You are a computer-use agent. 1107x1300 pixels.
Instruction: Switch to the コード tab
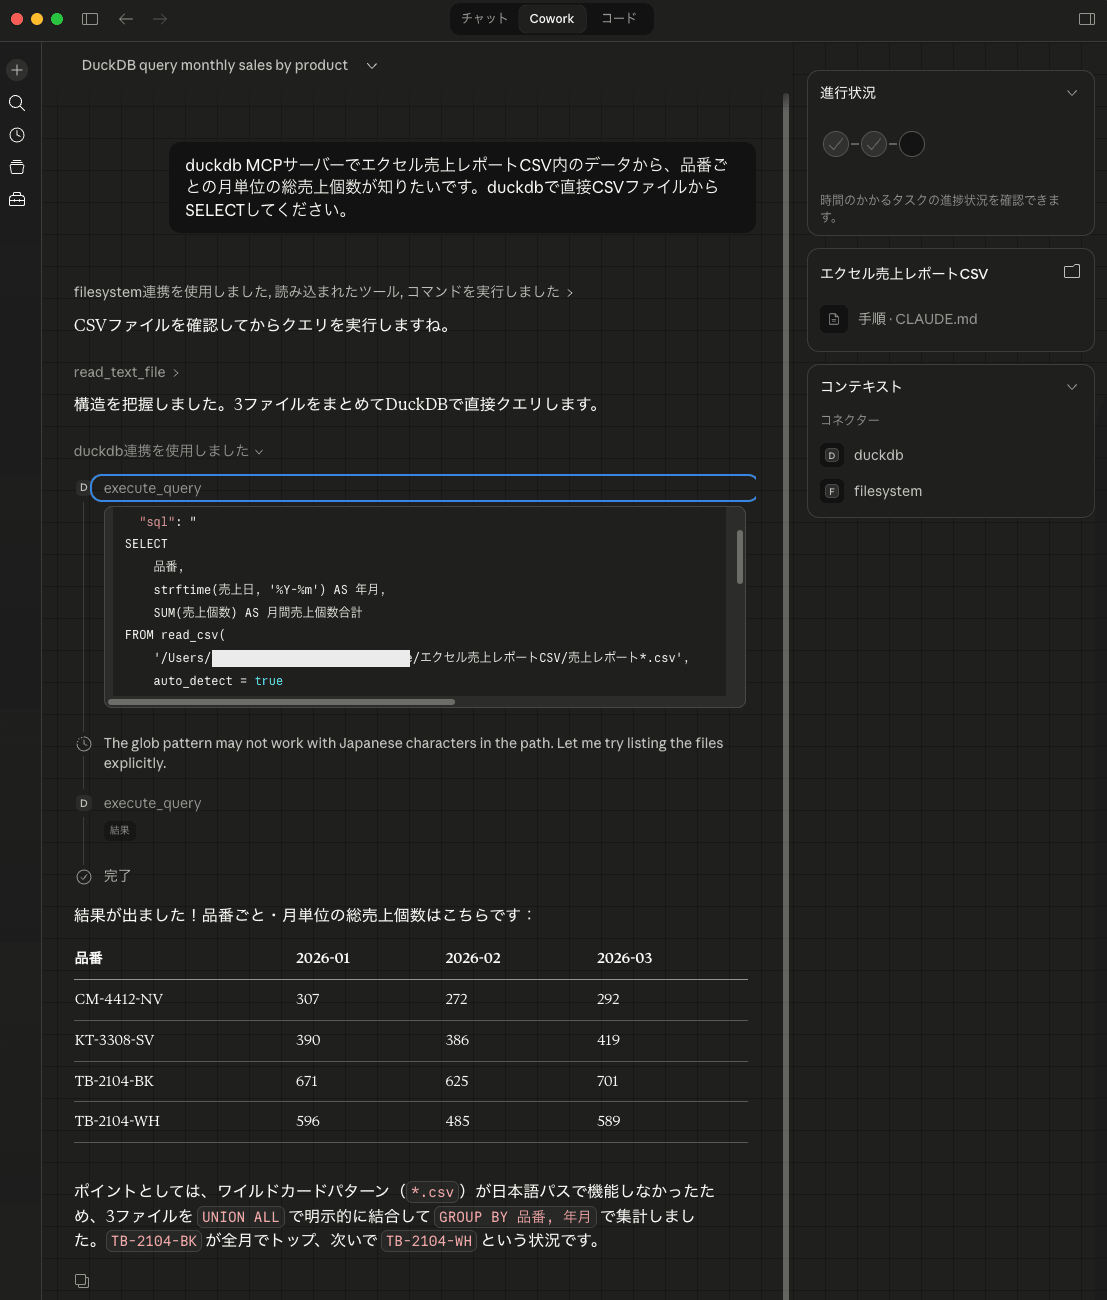pos(618,19)
